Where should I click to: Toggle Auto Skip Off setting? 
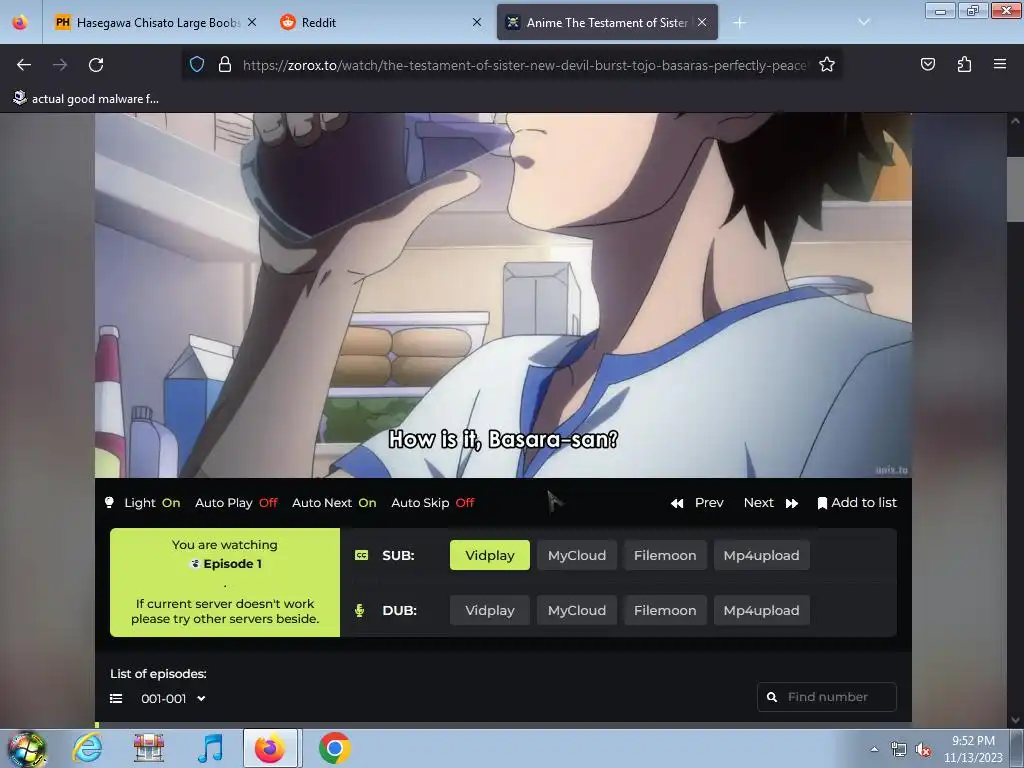432,503
